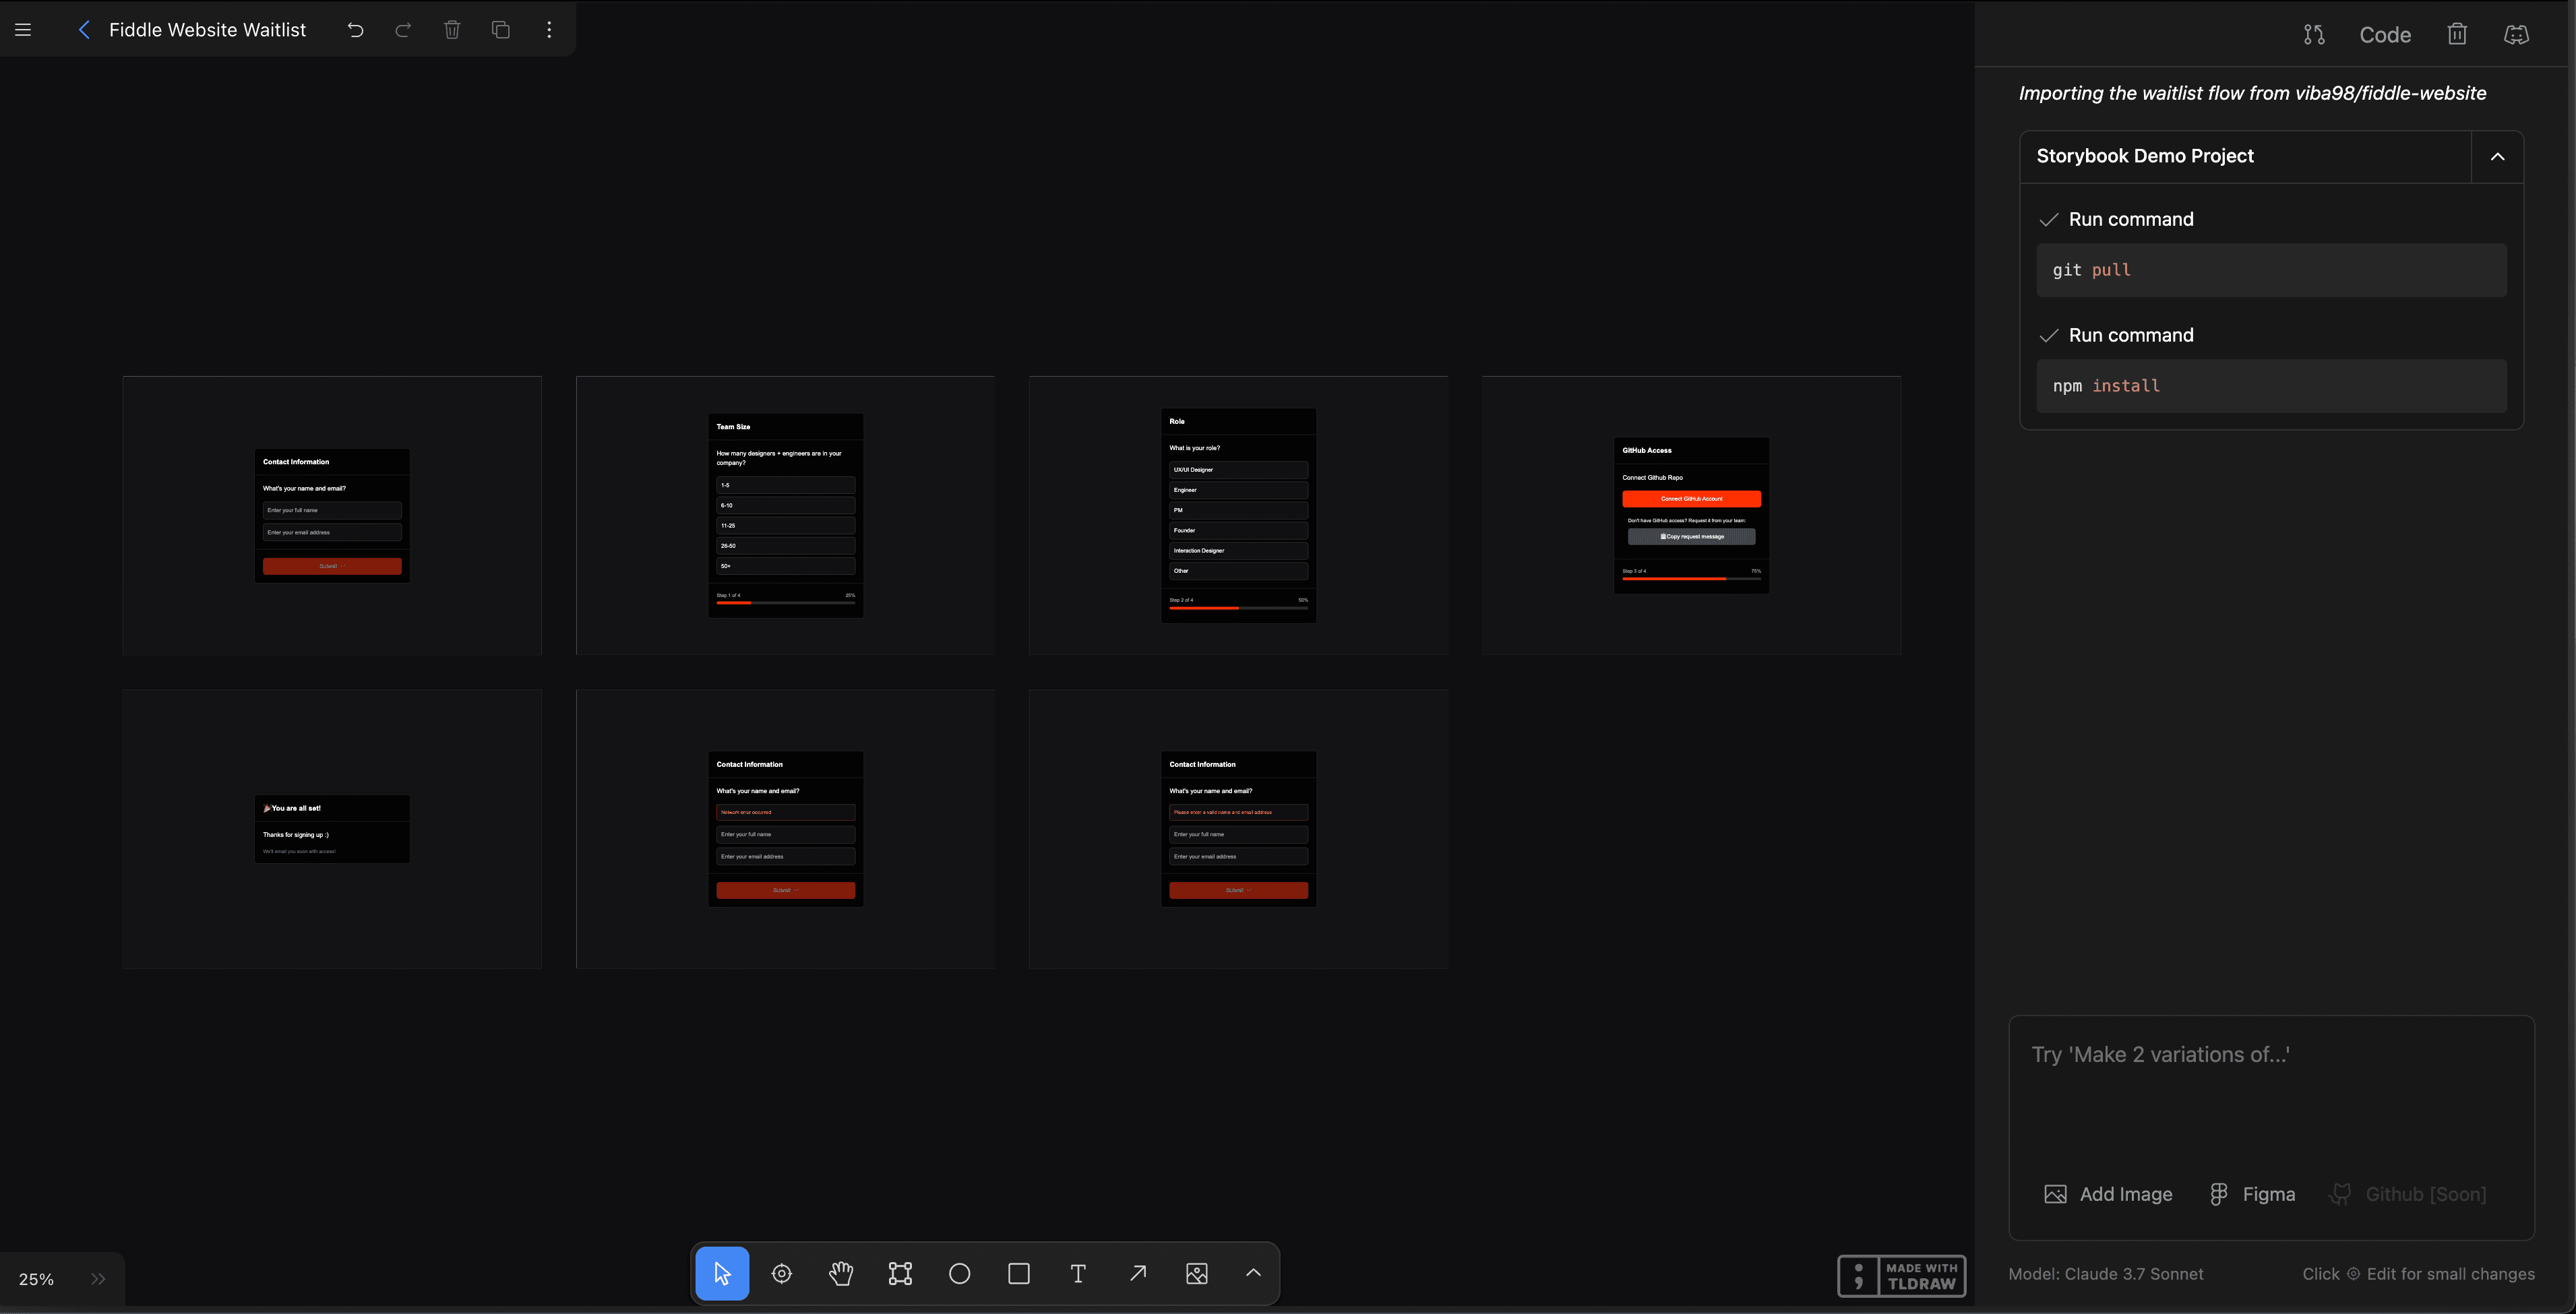Click the full name field in first frame
This screenshot has height=1314, width=2576.
pyautogui.click(x=332, y=510)
